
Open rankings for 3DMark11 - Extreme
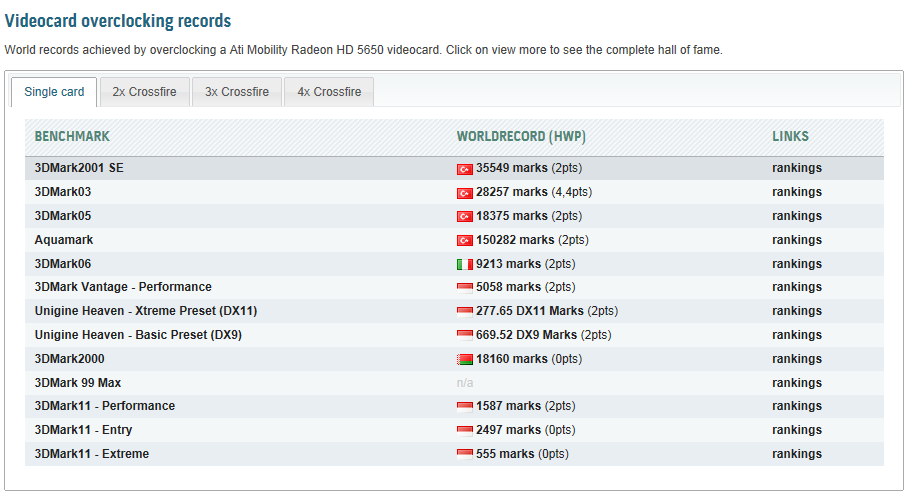(x=797, y=454)
